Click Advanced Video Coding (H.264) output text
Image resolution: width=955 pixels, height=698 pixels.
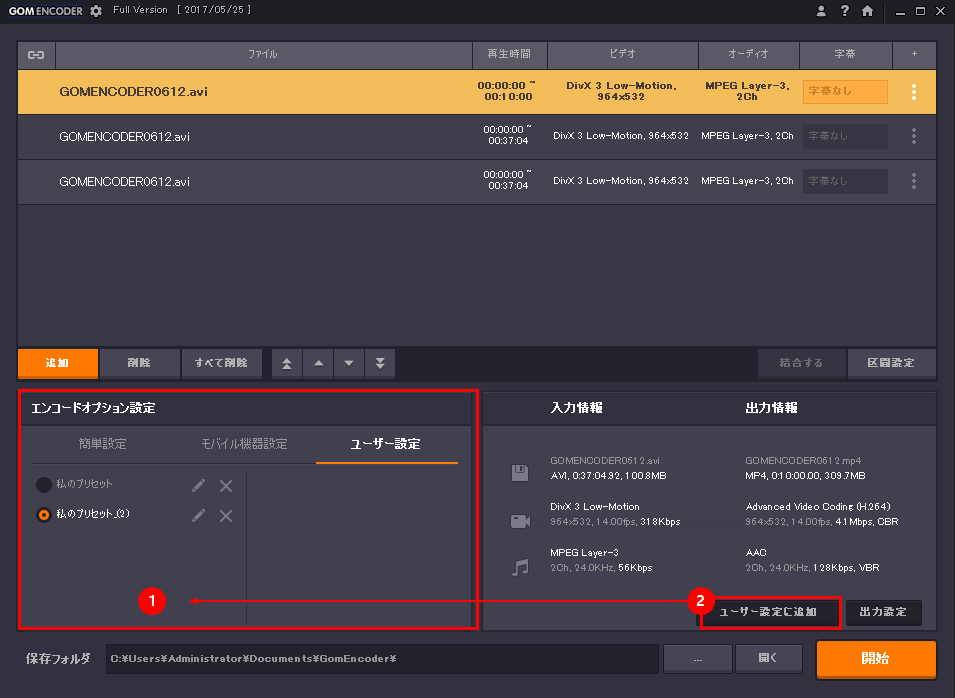point(818,507)
